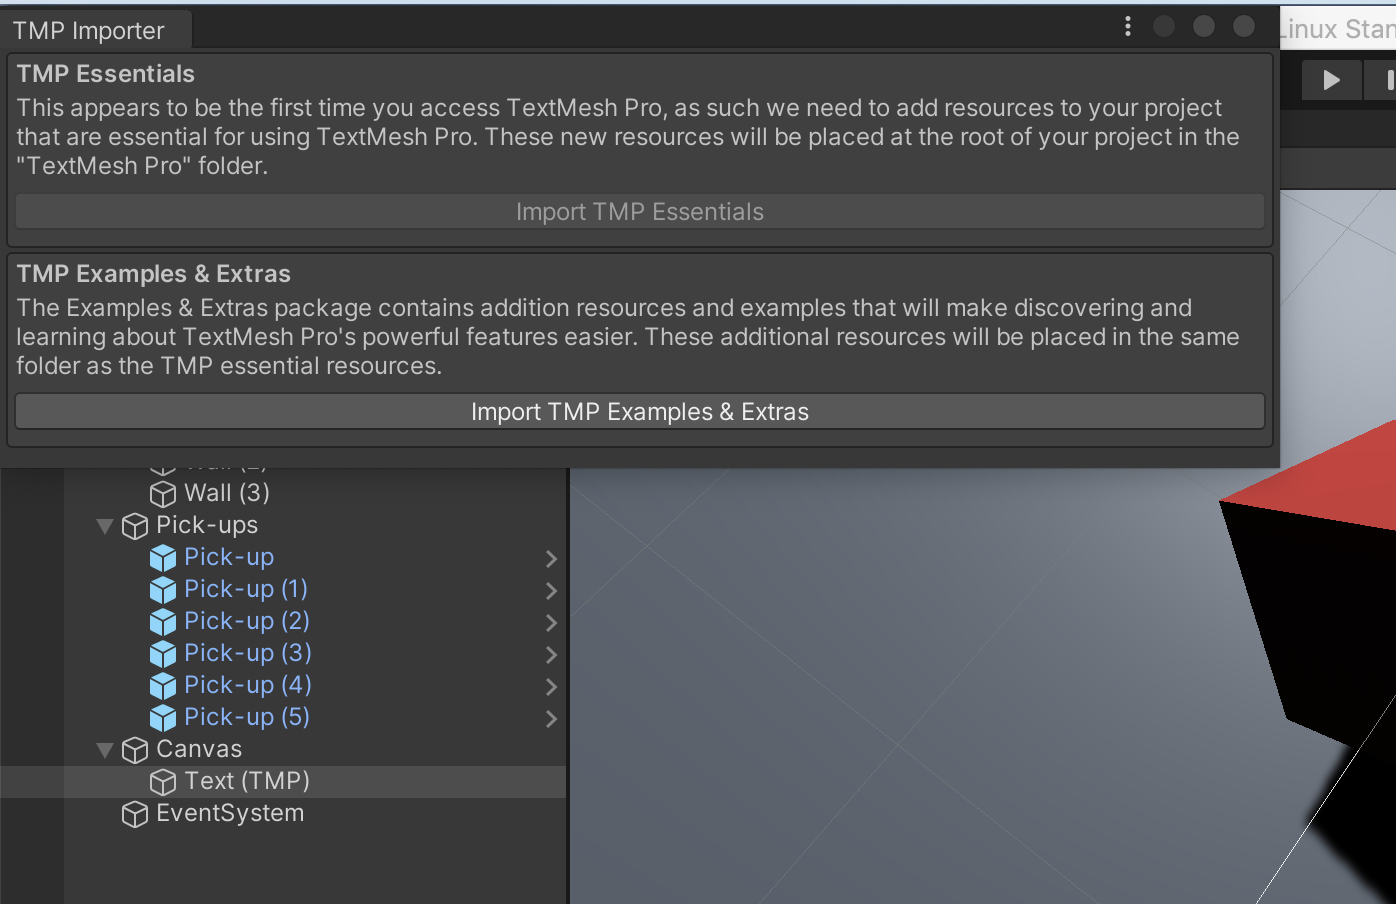
Task: Click the first window control dot in TMP Importer
Action: pyautogui.click(x=1164, y=26)
